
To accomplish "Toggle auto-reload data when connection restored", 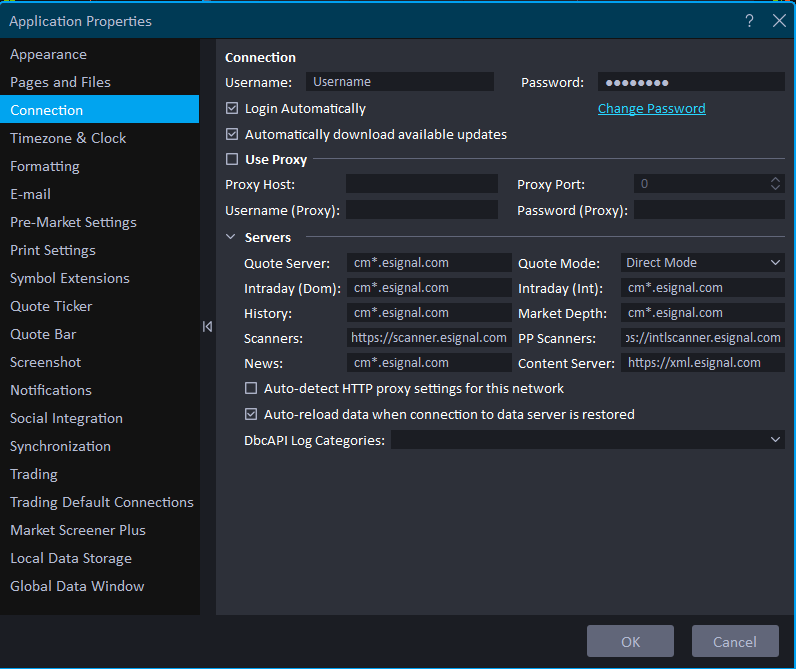I will pyautogui.click(x=251, y=414).
